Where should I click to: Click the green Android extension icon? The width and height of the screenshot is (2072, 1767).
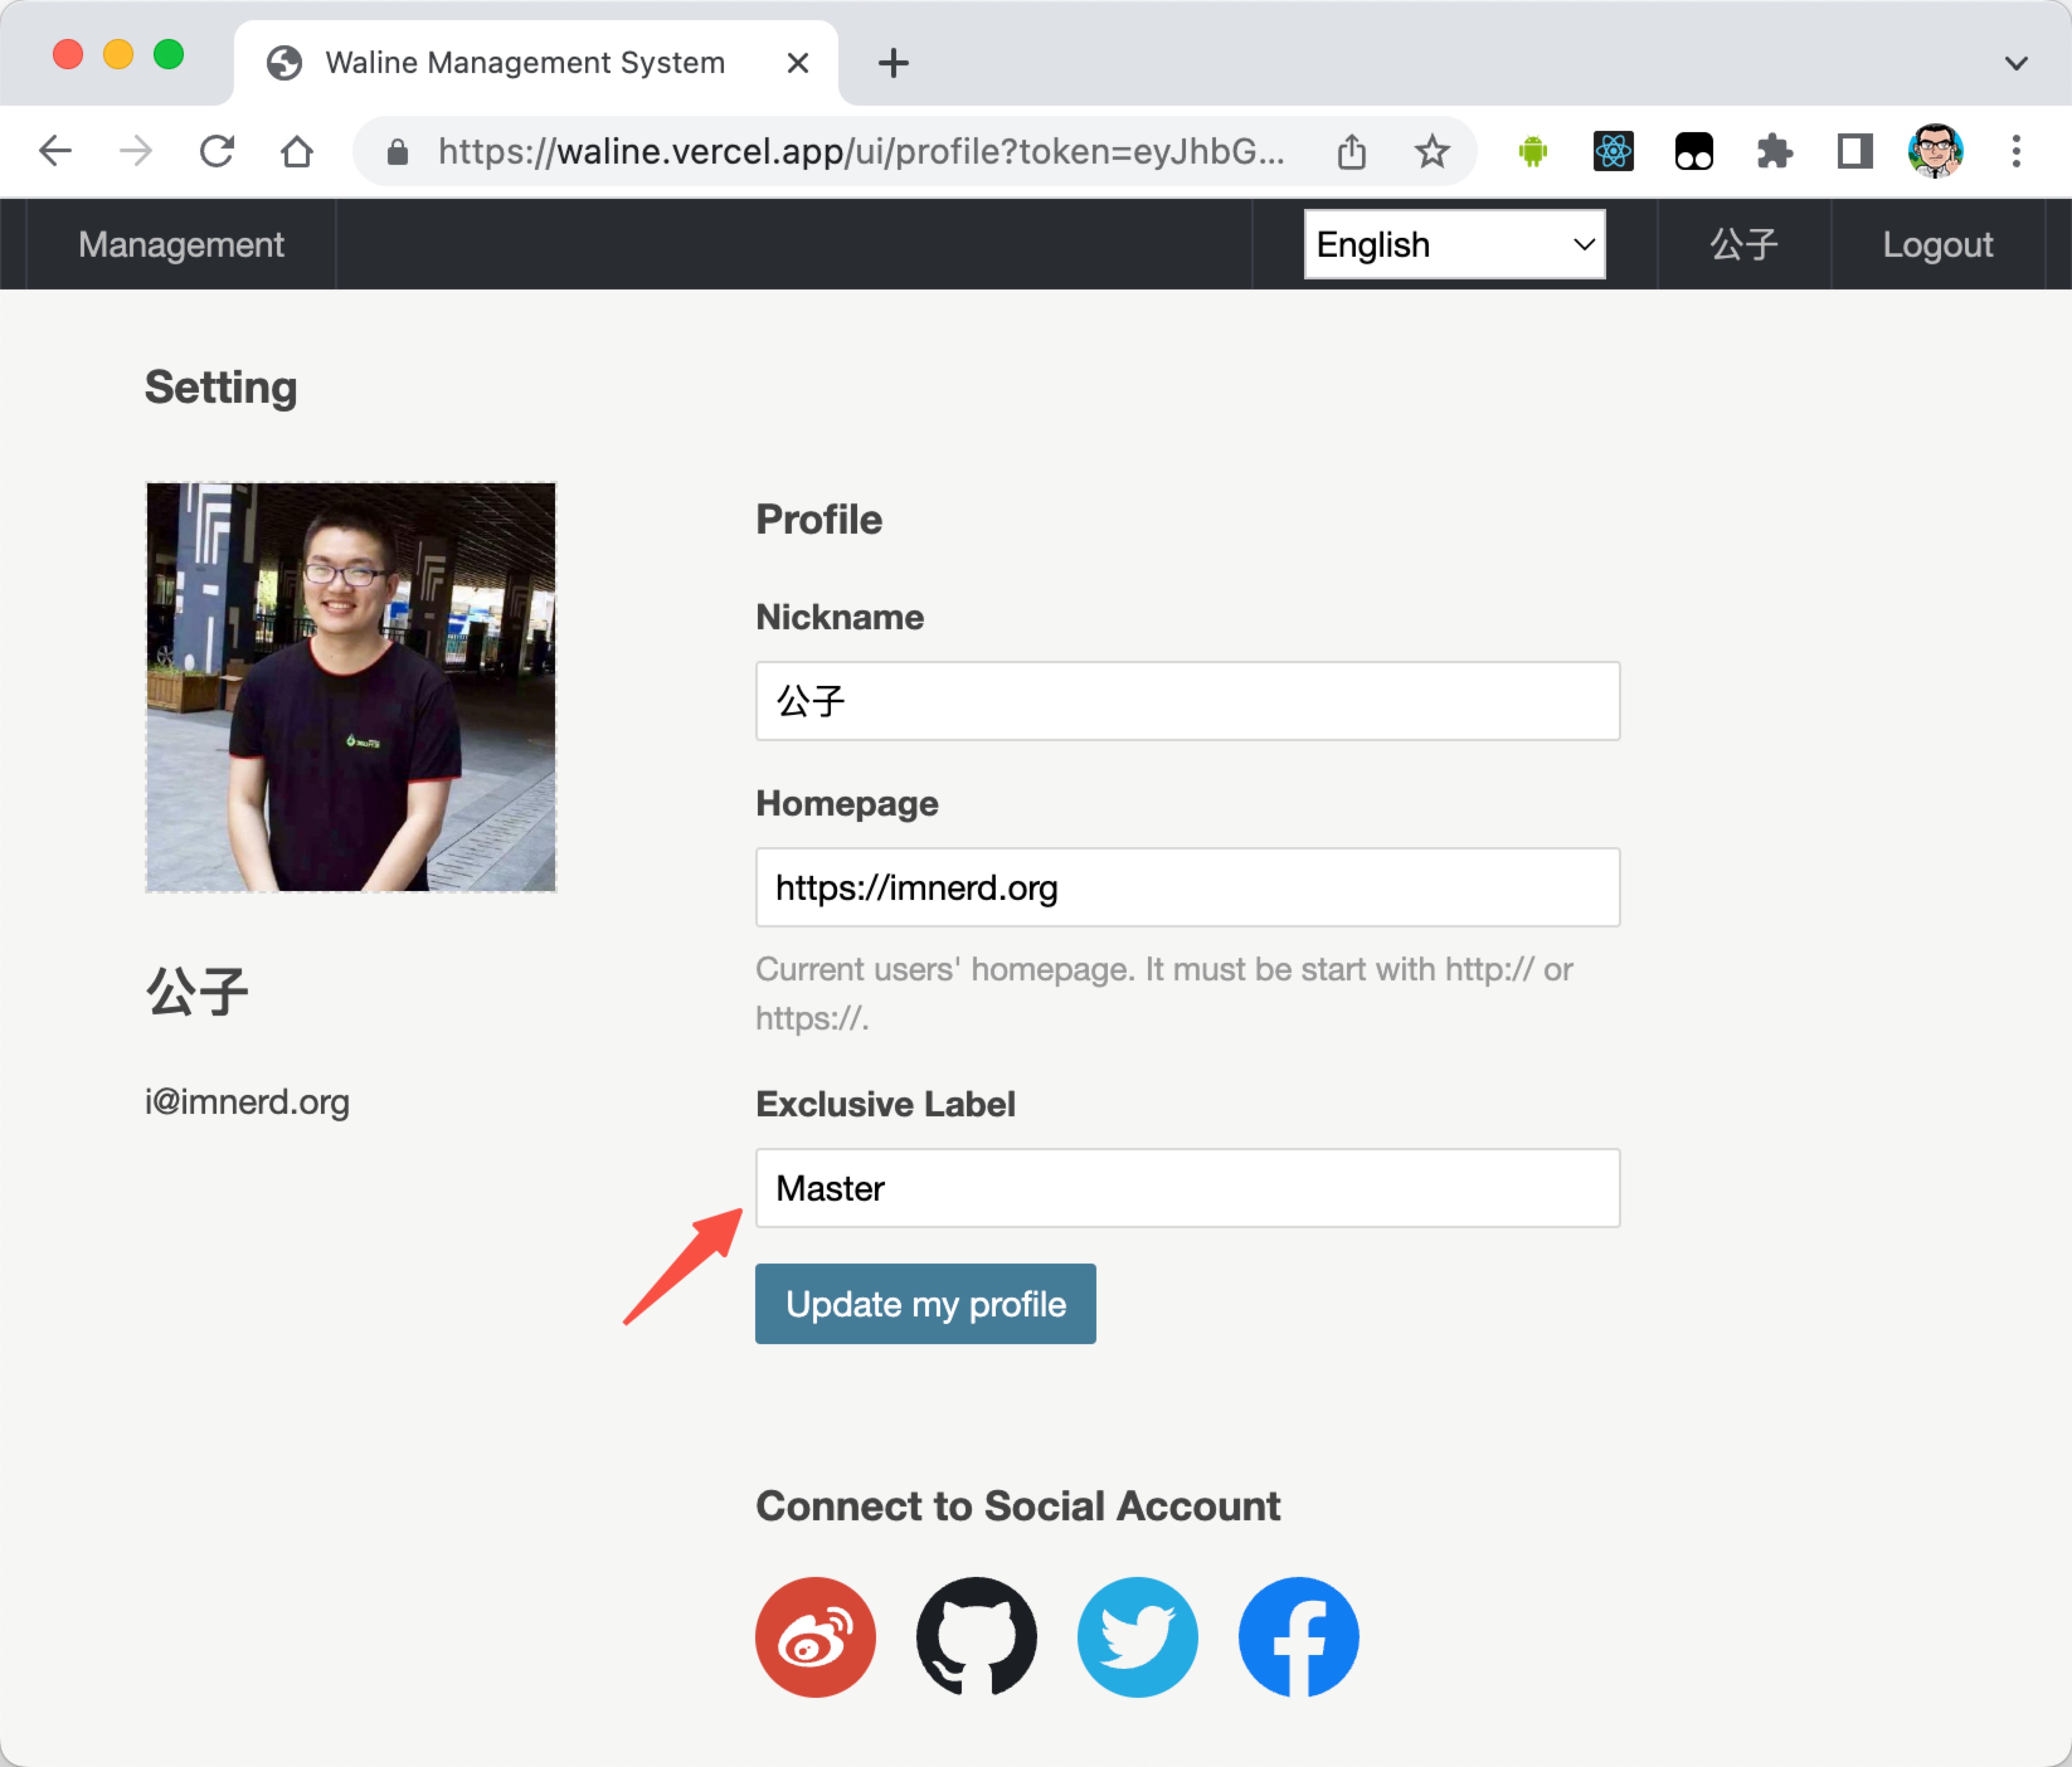point(1532,152)
